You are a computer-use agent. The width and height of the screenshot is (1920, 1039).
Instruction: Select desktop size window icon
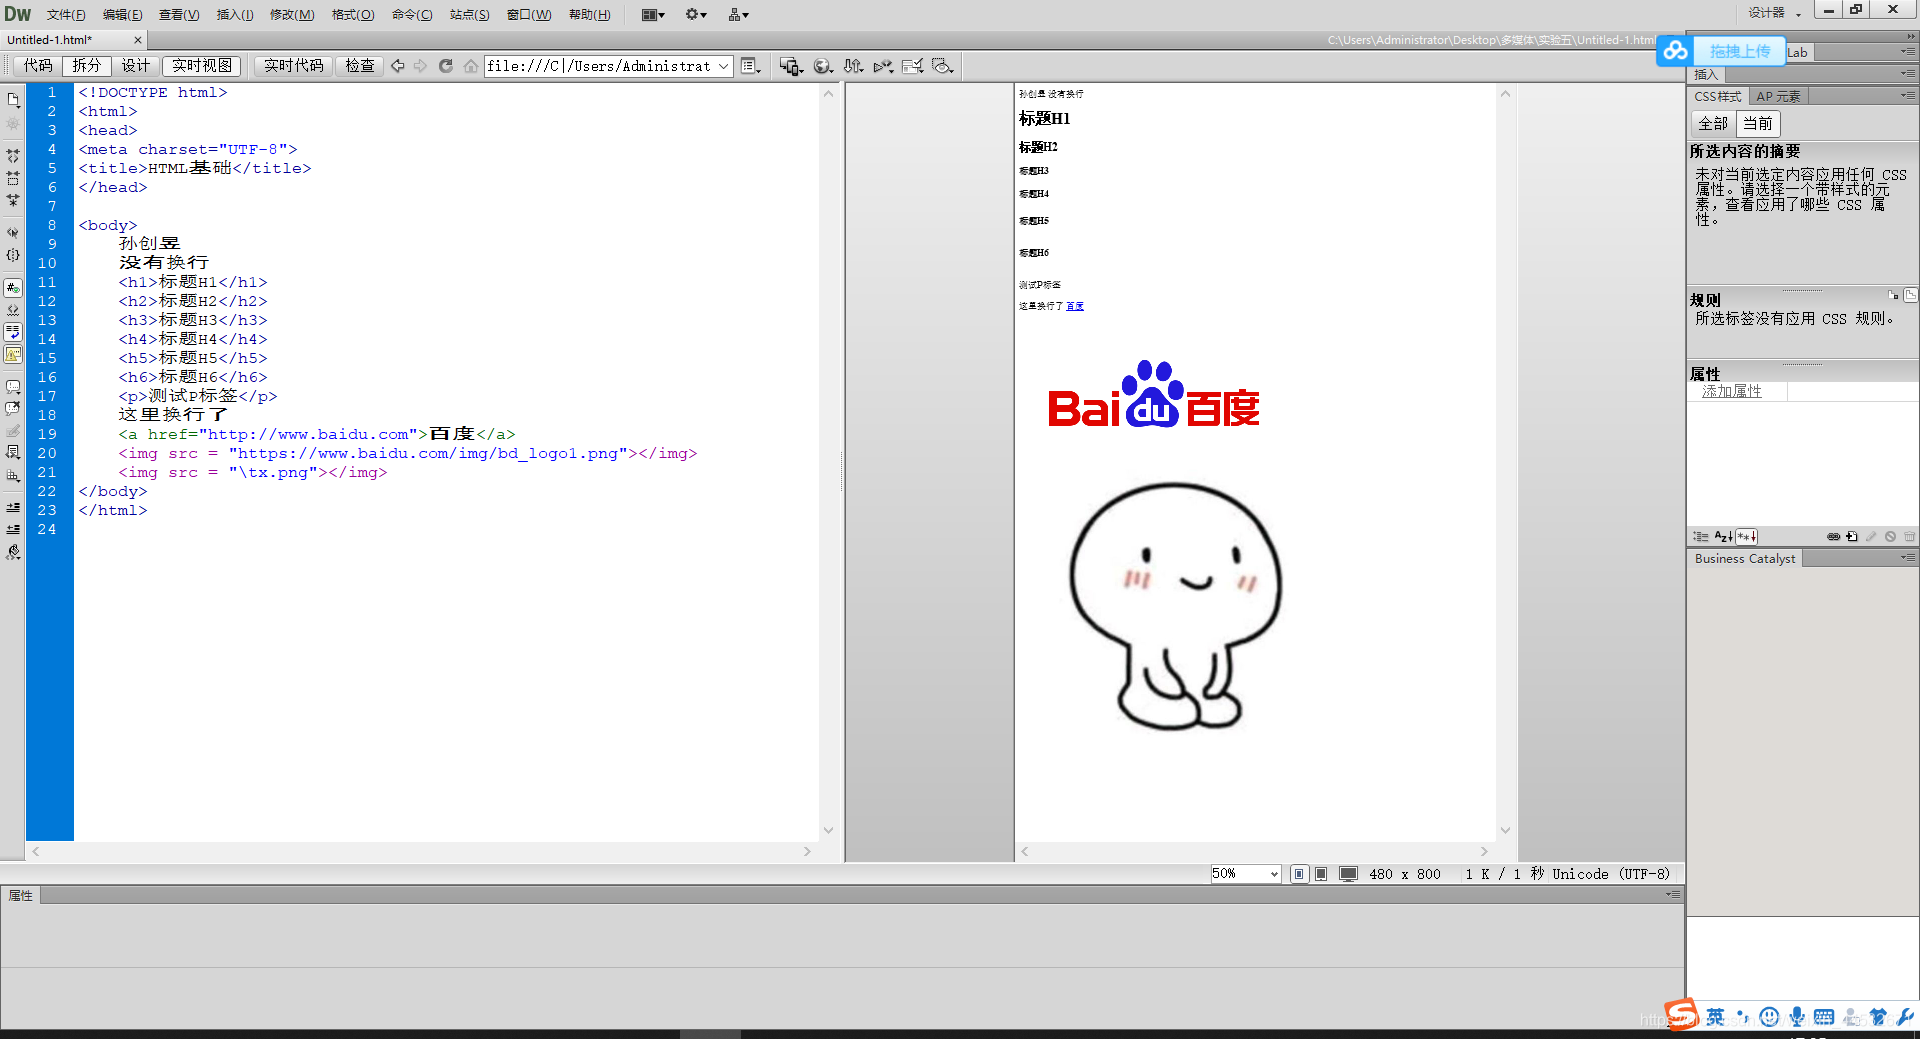click(1348, 874)
